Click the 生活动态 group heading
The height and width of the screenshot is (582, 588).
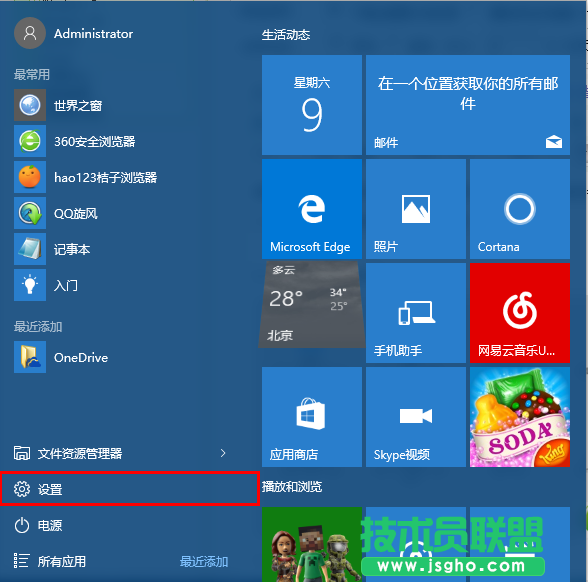click(286, 35)
